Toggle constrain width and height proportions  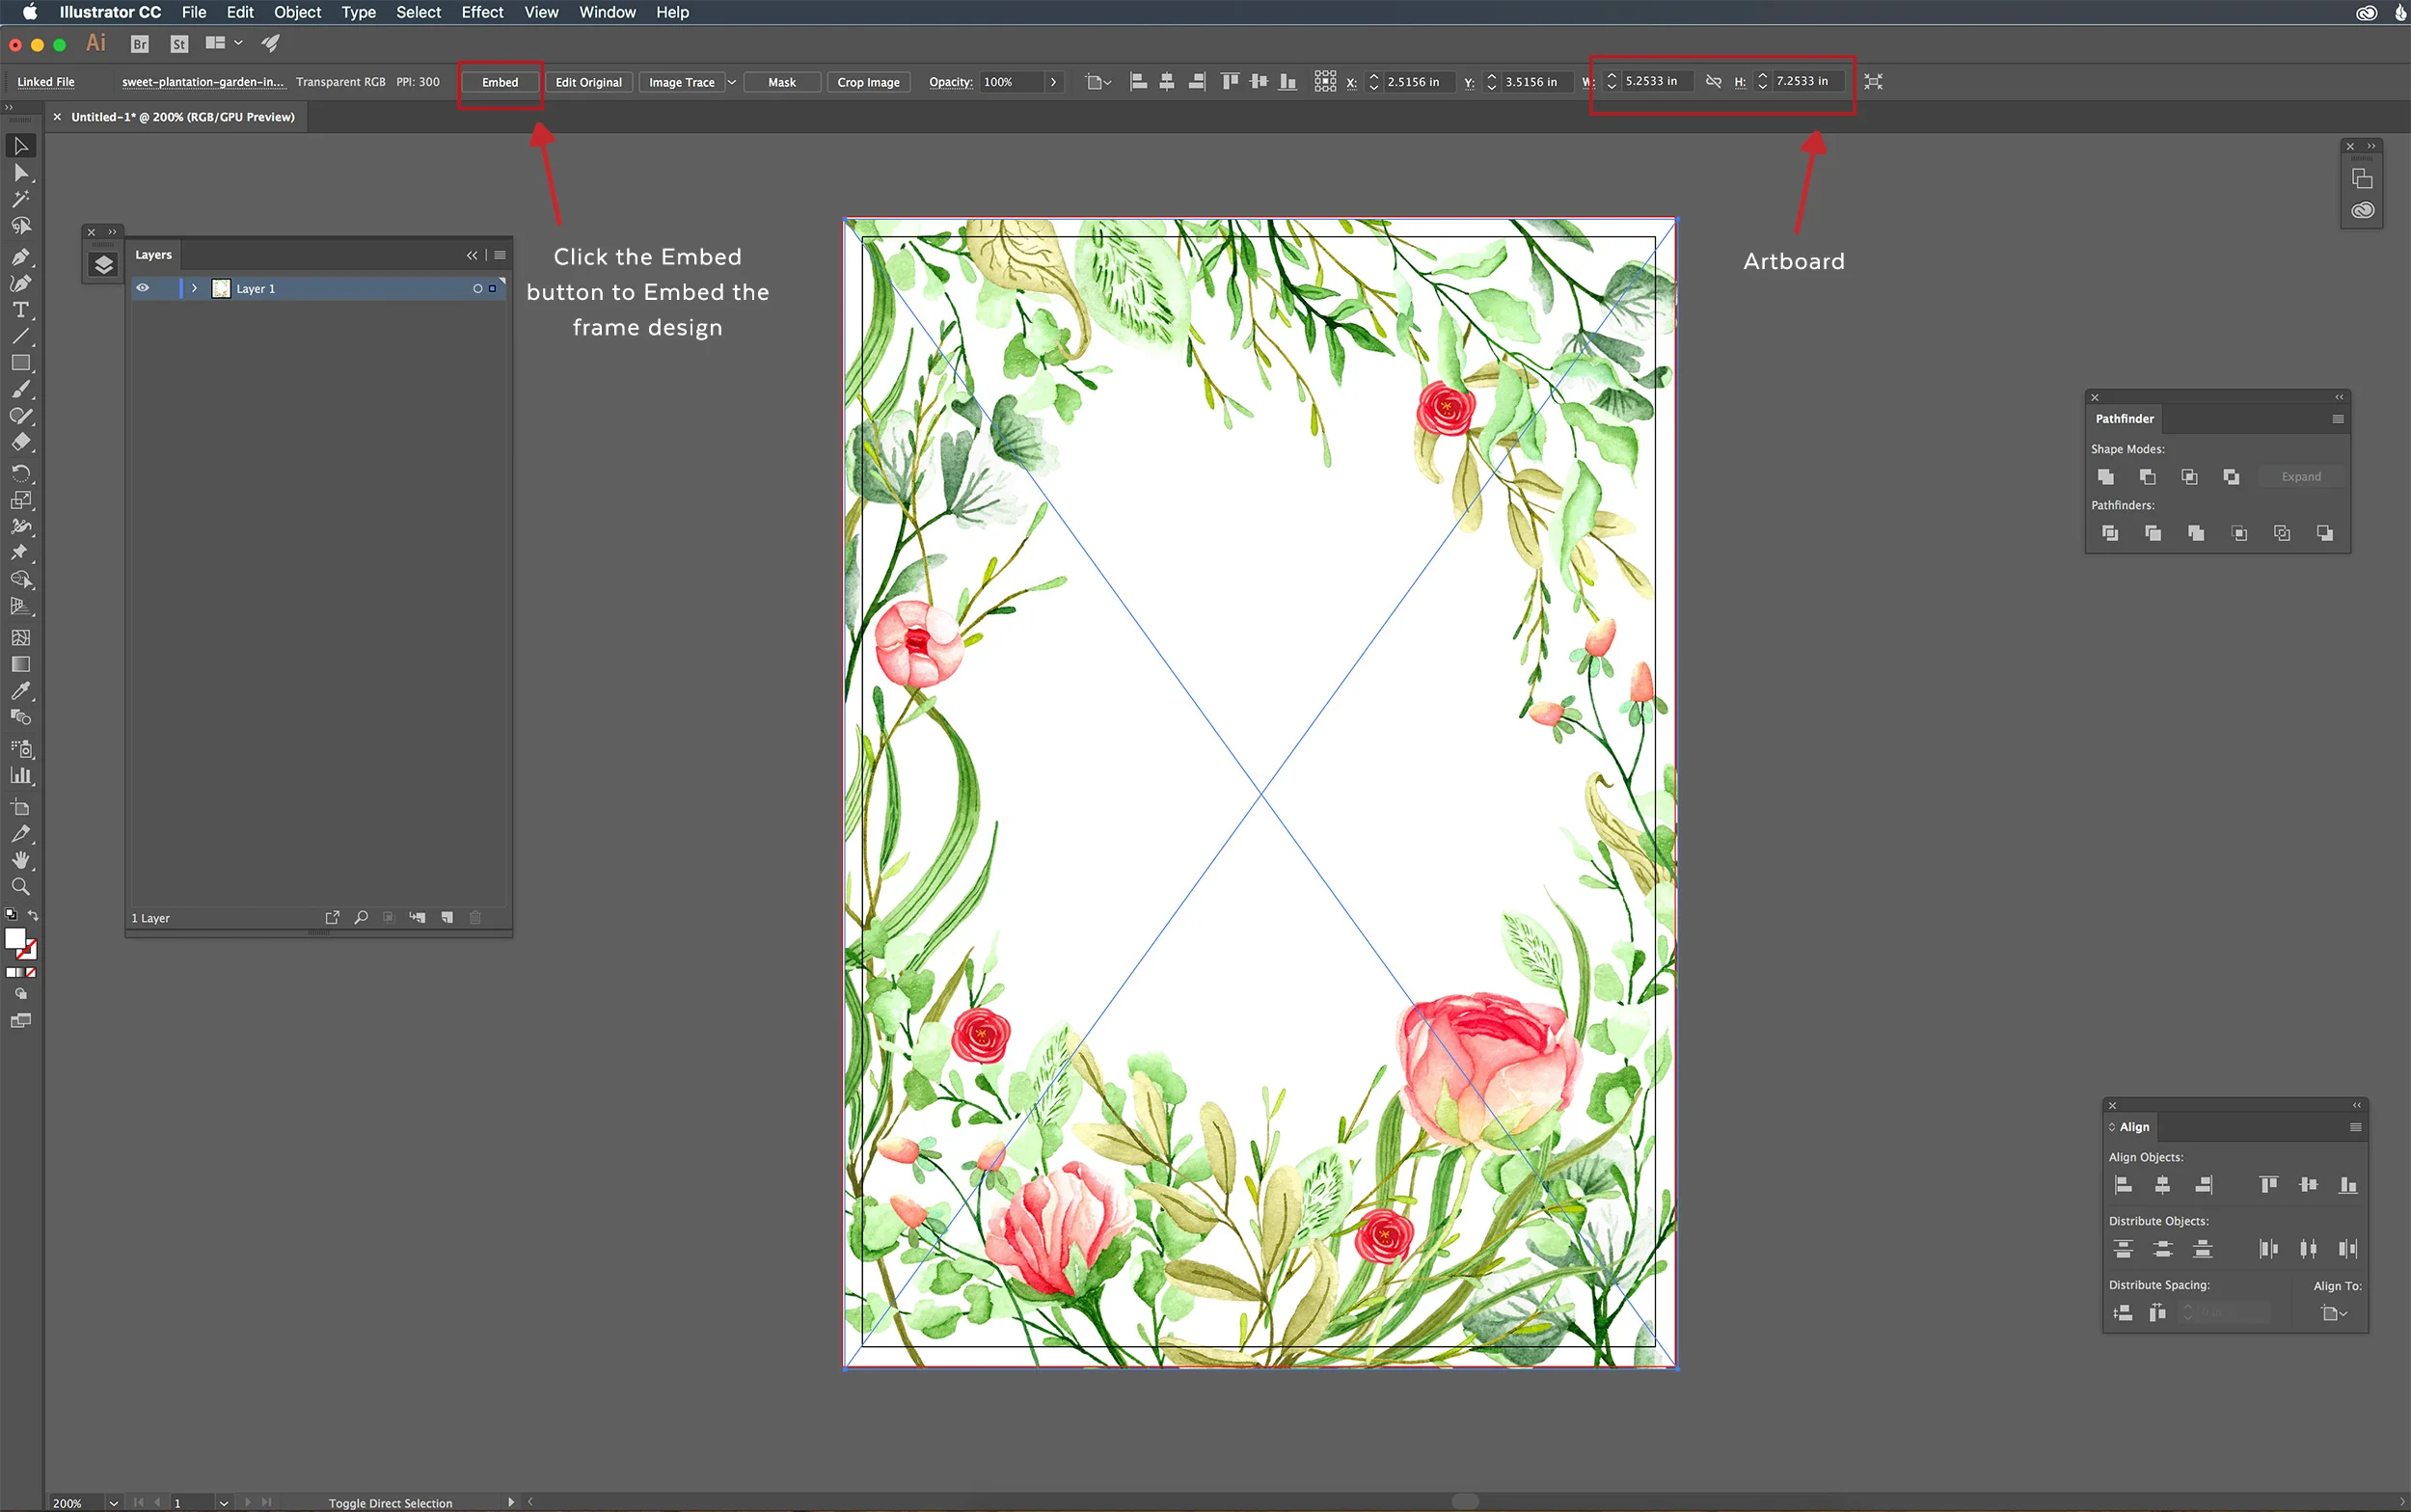pyautogui.click(x=1713, y=82)
